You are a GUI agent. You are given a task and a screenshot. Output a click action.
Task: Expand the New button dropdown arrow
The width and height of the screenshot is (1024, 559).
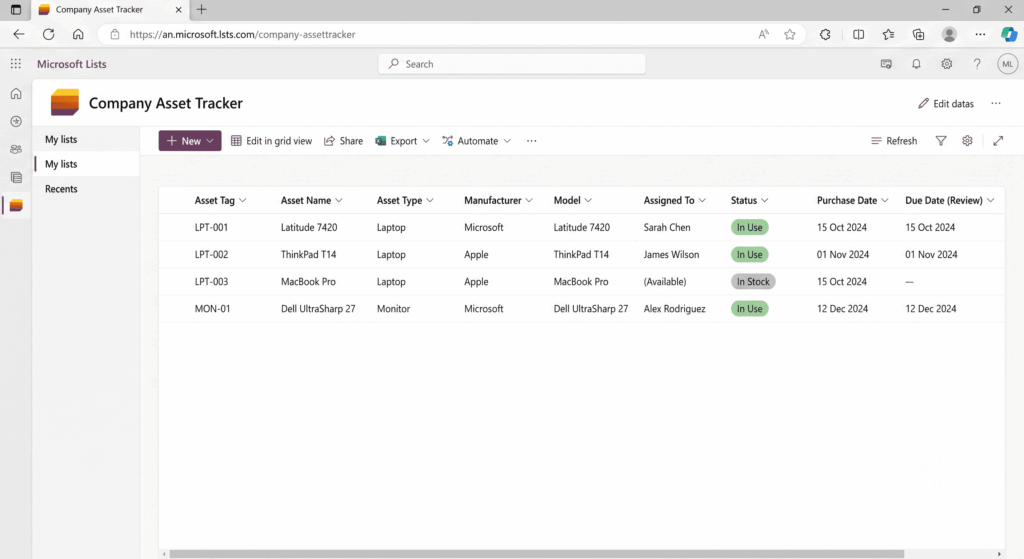click(210, 141)
